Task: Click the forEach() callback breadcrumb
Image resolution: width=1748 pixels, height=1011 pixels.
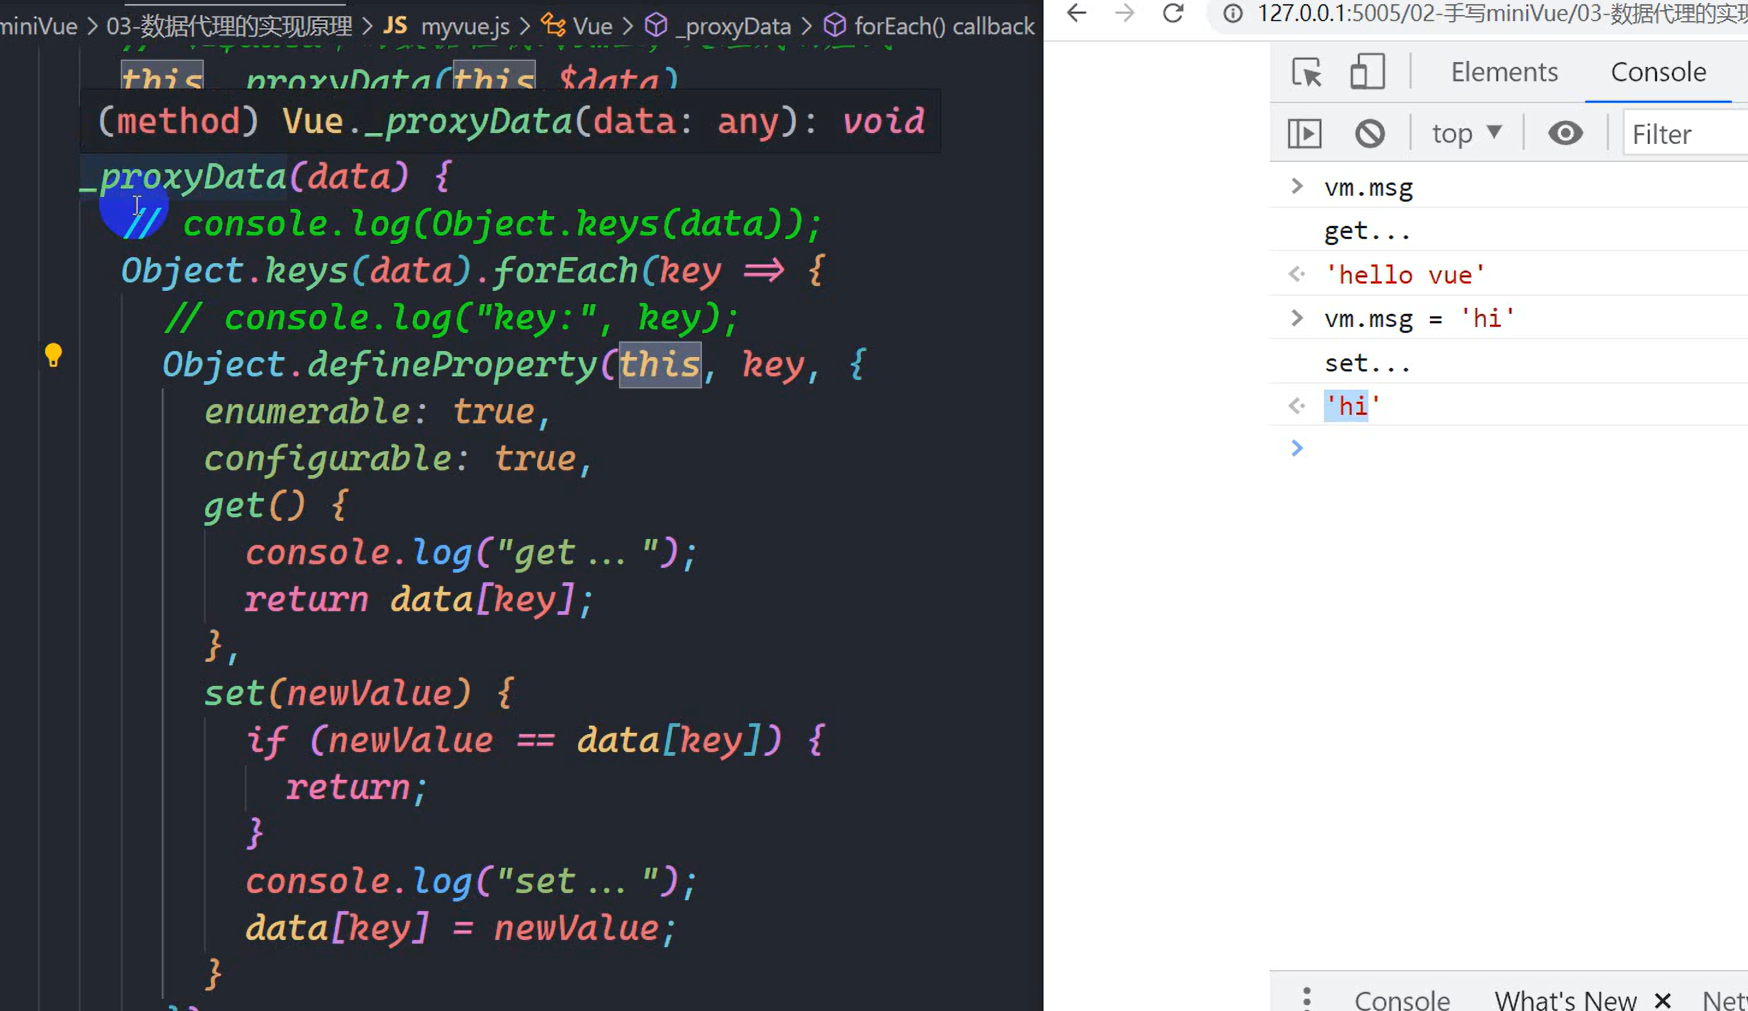Action: tap(929, 26)
